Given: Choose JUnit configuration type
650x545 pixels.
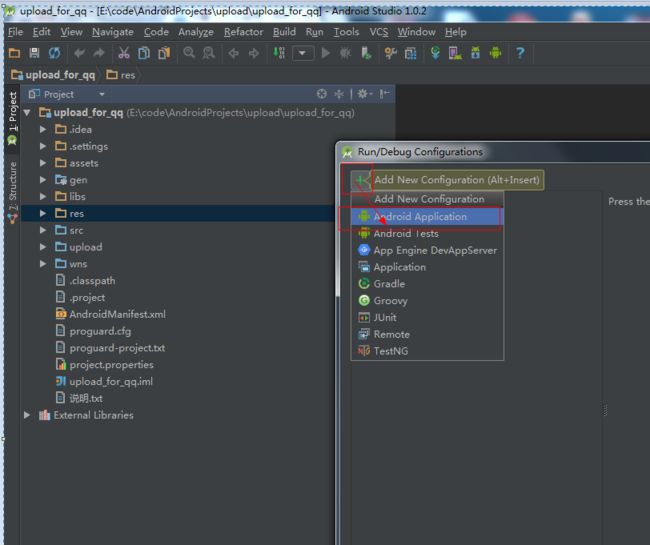Looking at the screenshot, I should click(x=427, y=317).
